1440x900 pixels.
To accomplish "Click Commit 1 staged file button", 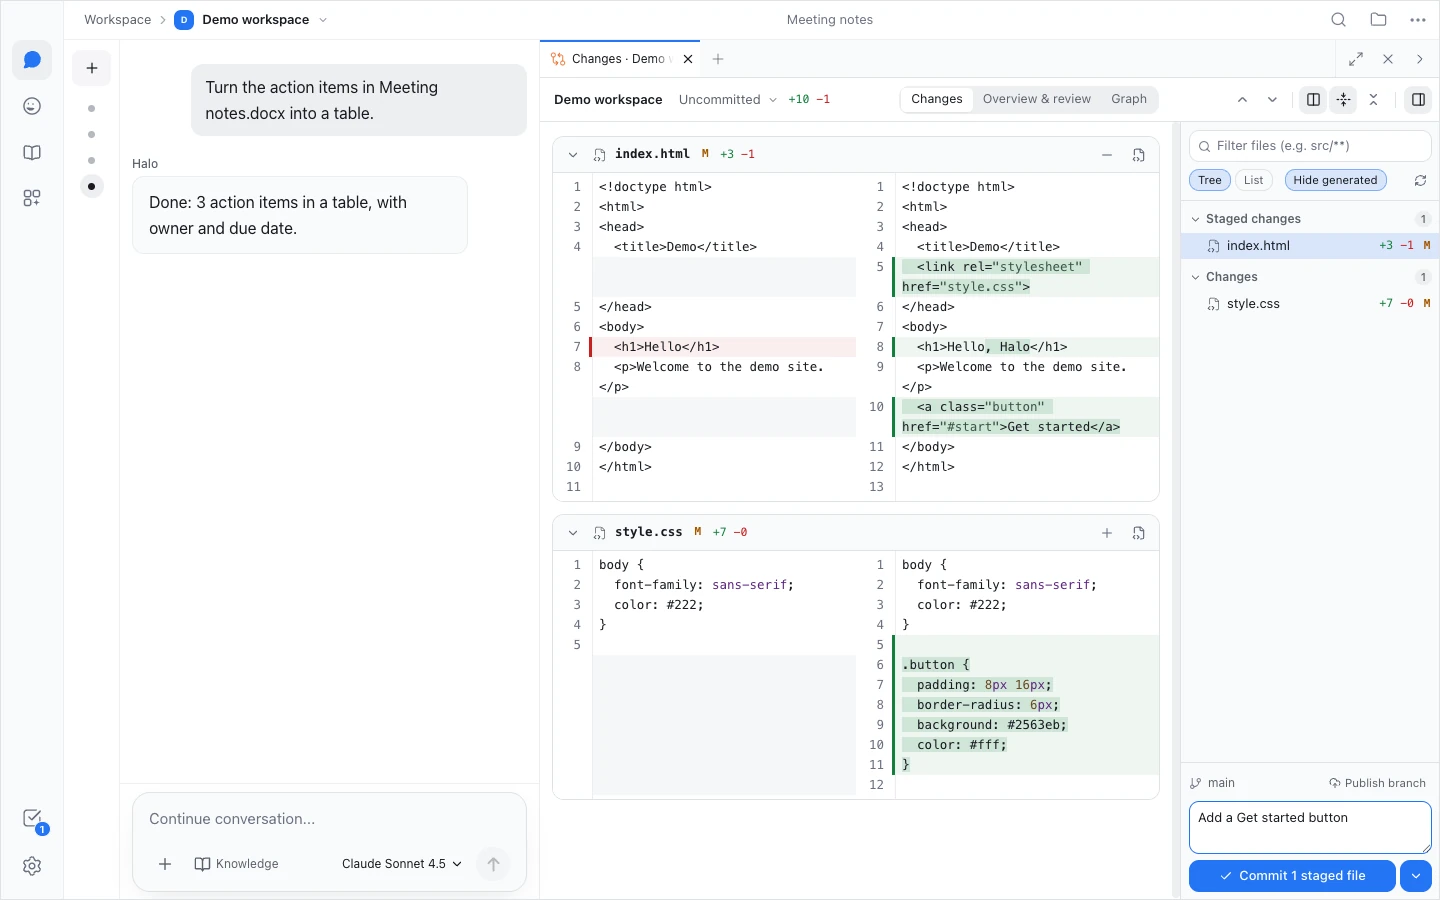I will tap(1292, 876).
